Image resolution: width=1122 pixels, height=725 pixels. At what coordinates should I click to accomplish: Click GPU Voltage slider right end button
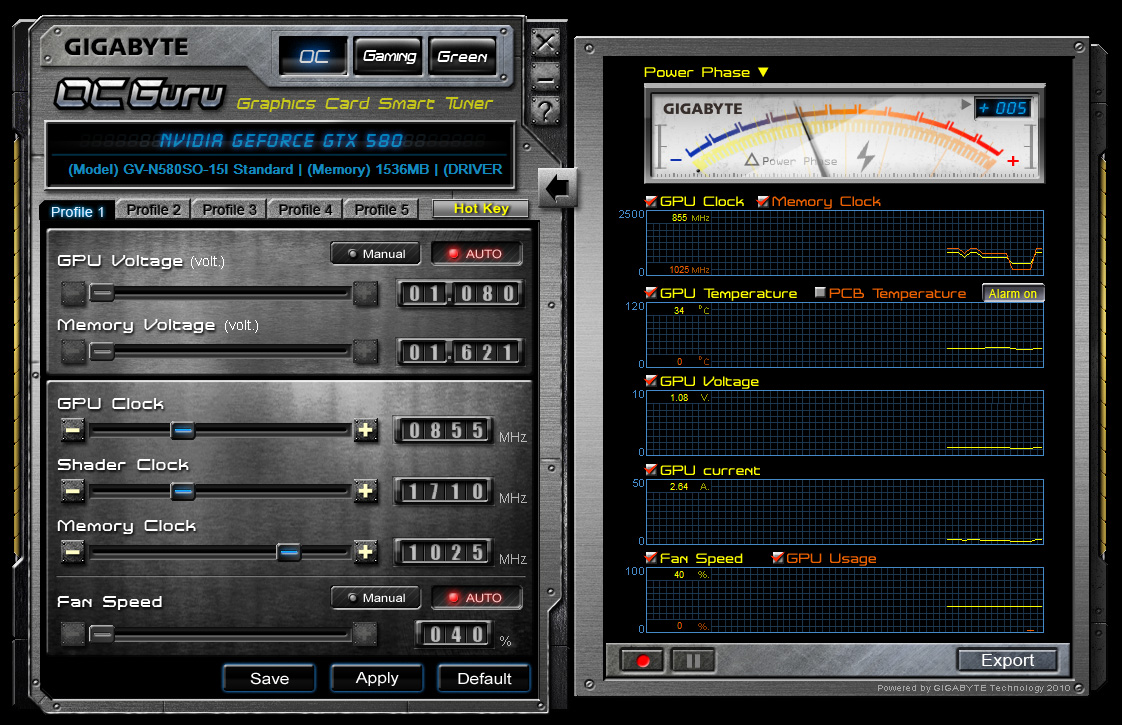pyautogui.click(x=365, y=293)
